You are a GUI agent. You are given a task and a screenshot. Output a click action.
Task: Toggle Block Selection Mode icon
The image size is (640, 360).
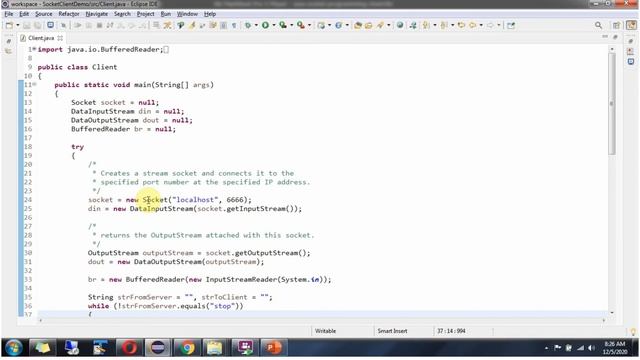[x=223, y=25]
